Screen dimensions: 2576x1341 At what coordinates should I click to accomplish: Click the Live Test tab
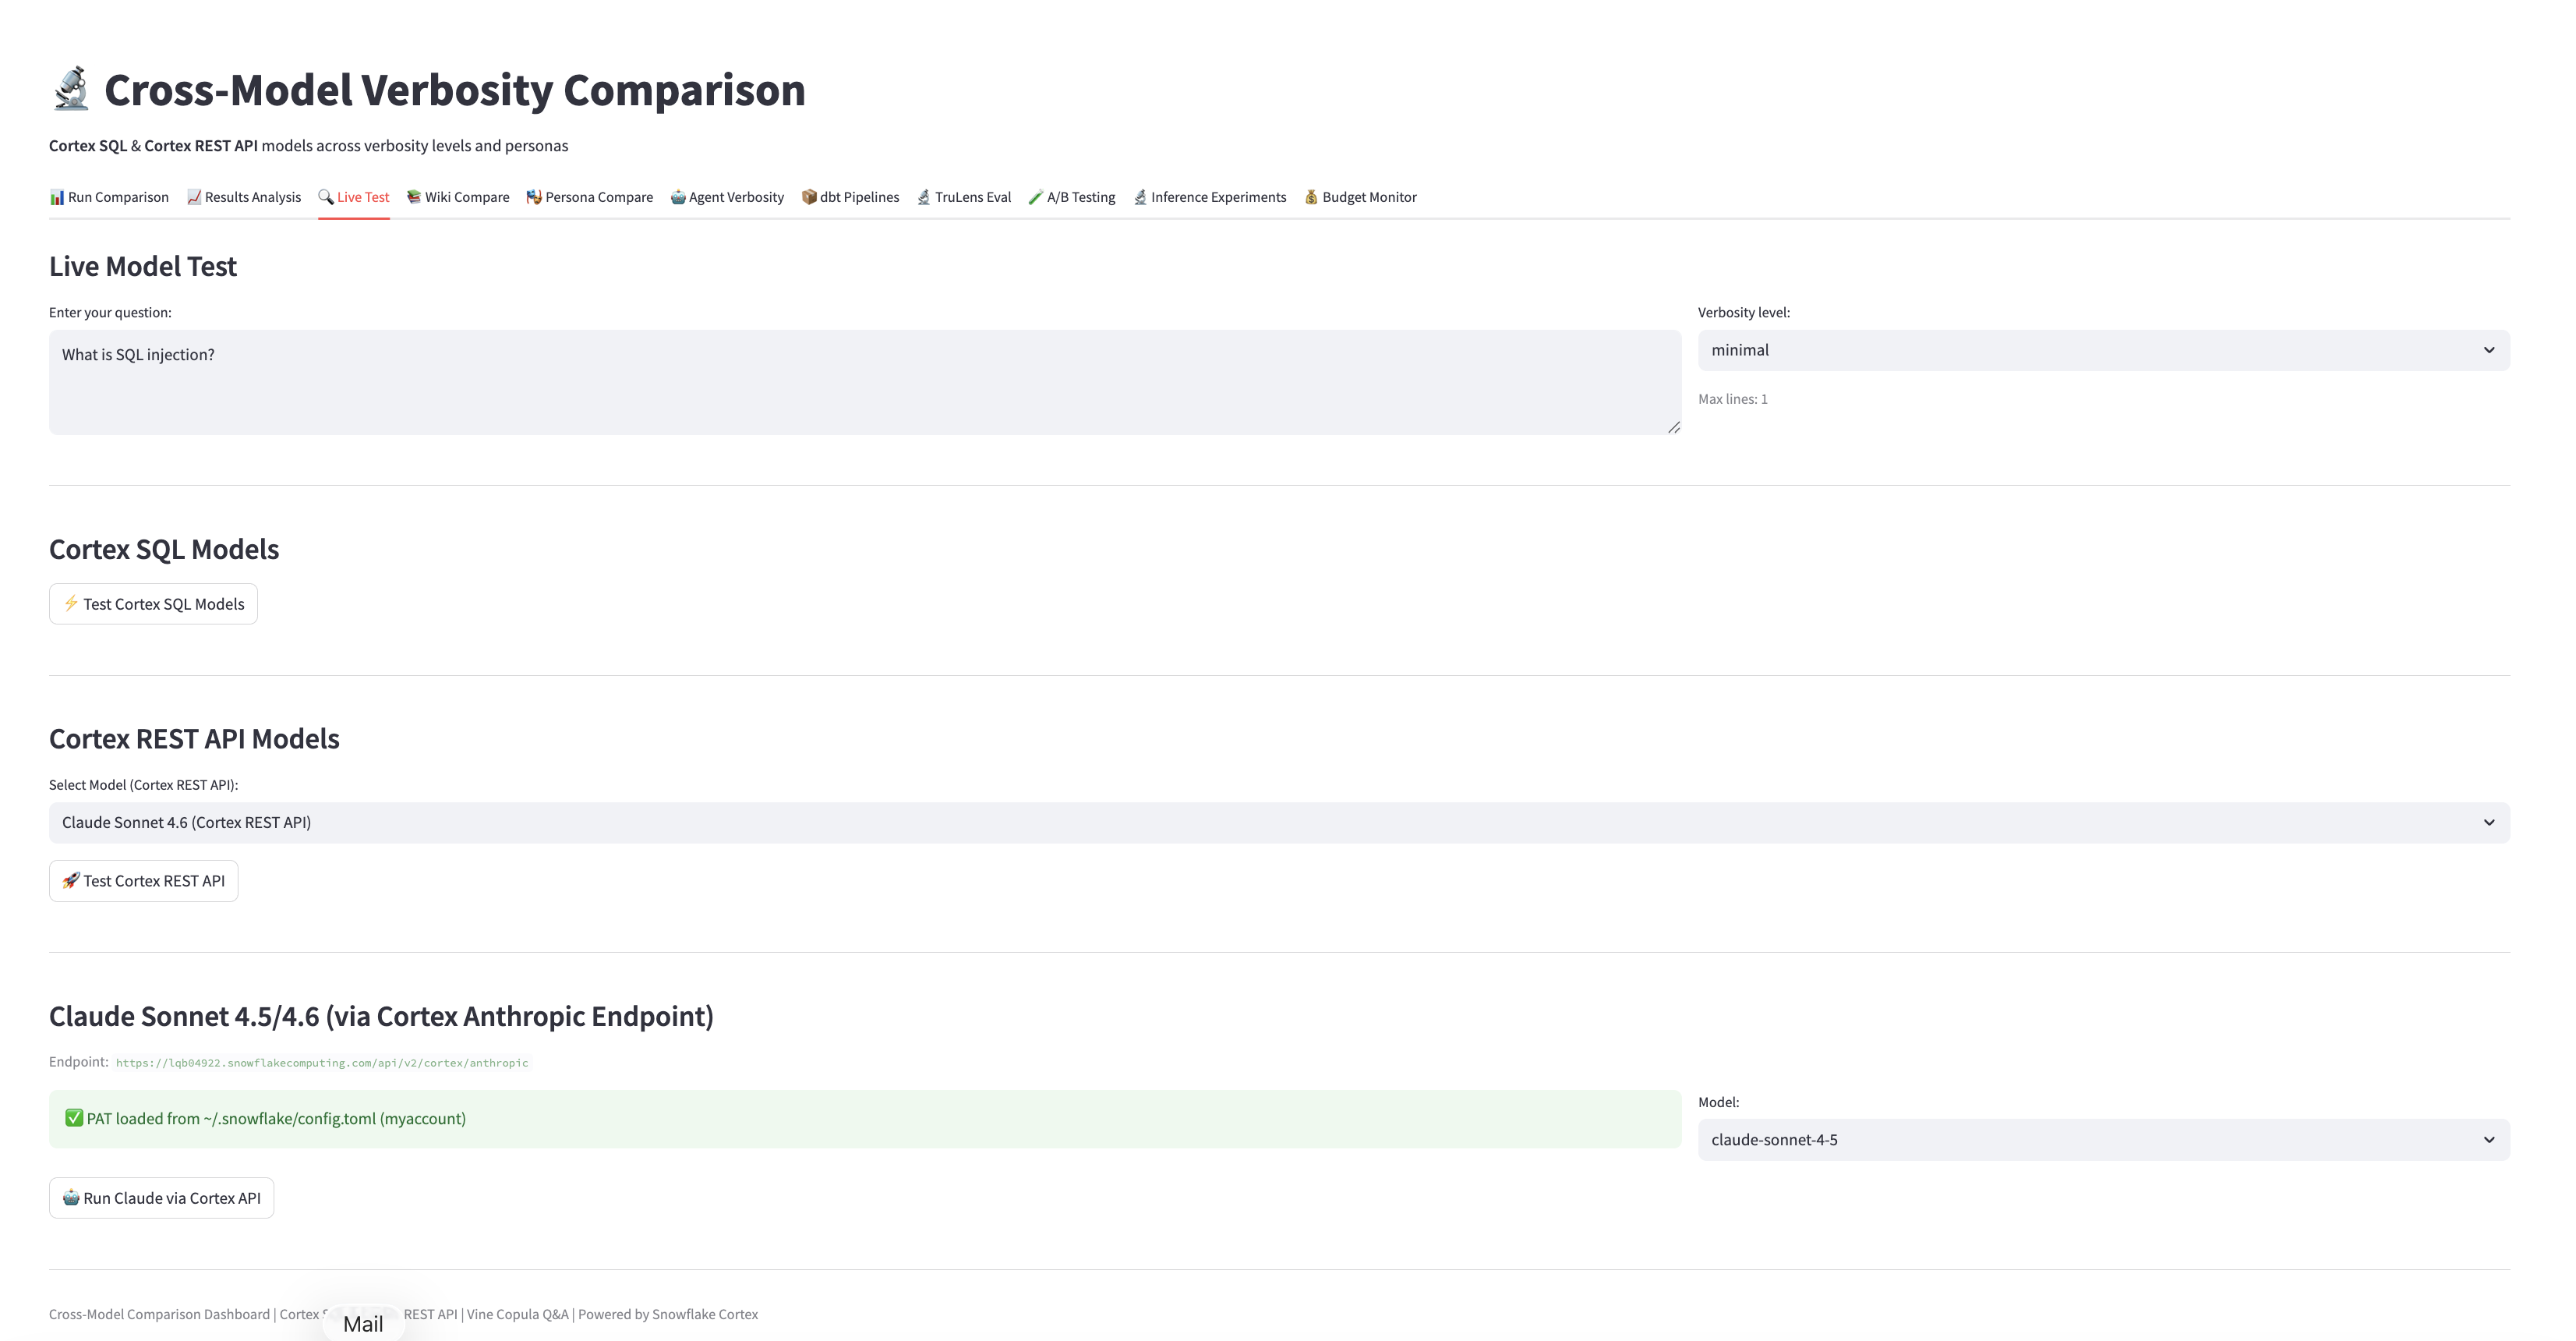[354, 197]
